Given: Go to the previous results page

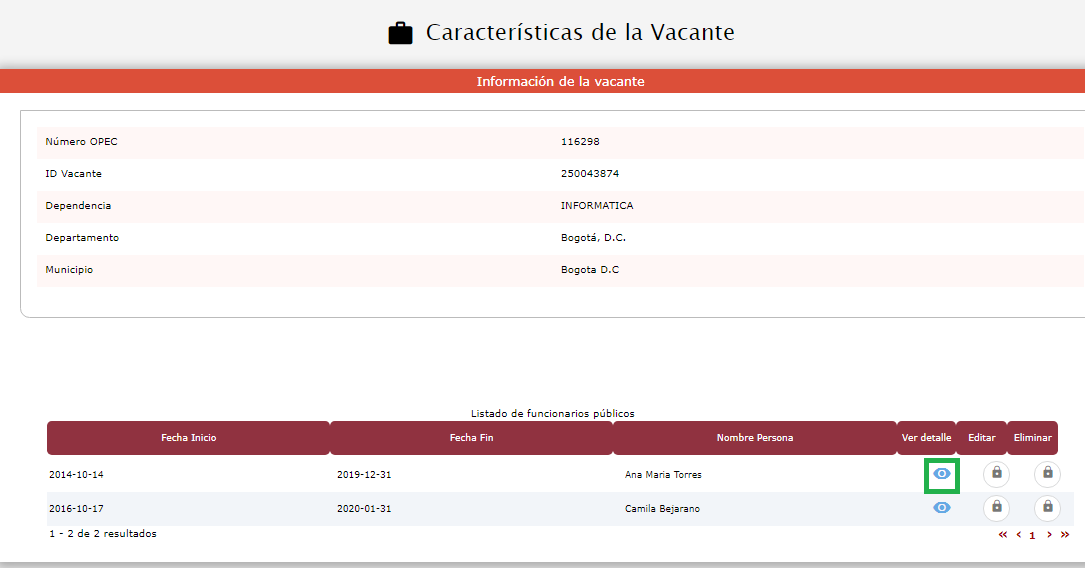Looking at the screenshot, I should 1018,535.
